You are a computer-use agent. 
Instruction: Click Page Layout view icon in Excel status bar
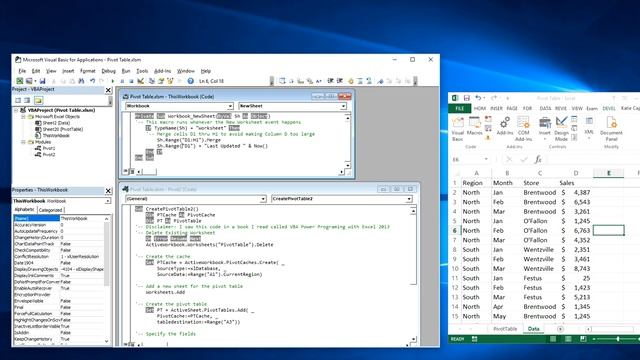point(568,339)
